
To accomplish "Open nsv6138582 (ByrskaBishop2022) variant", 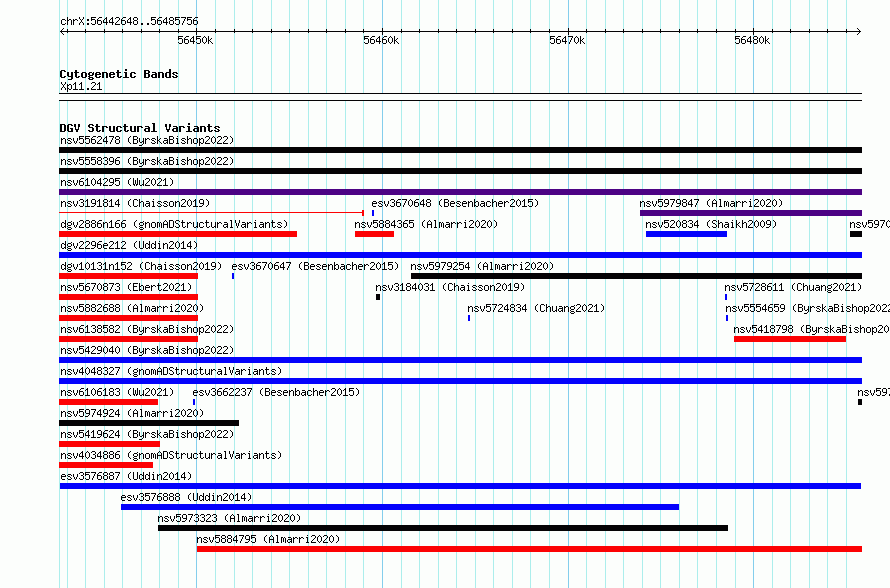I will (x=147, y=329).
